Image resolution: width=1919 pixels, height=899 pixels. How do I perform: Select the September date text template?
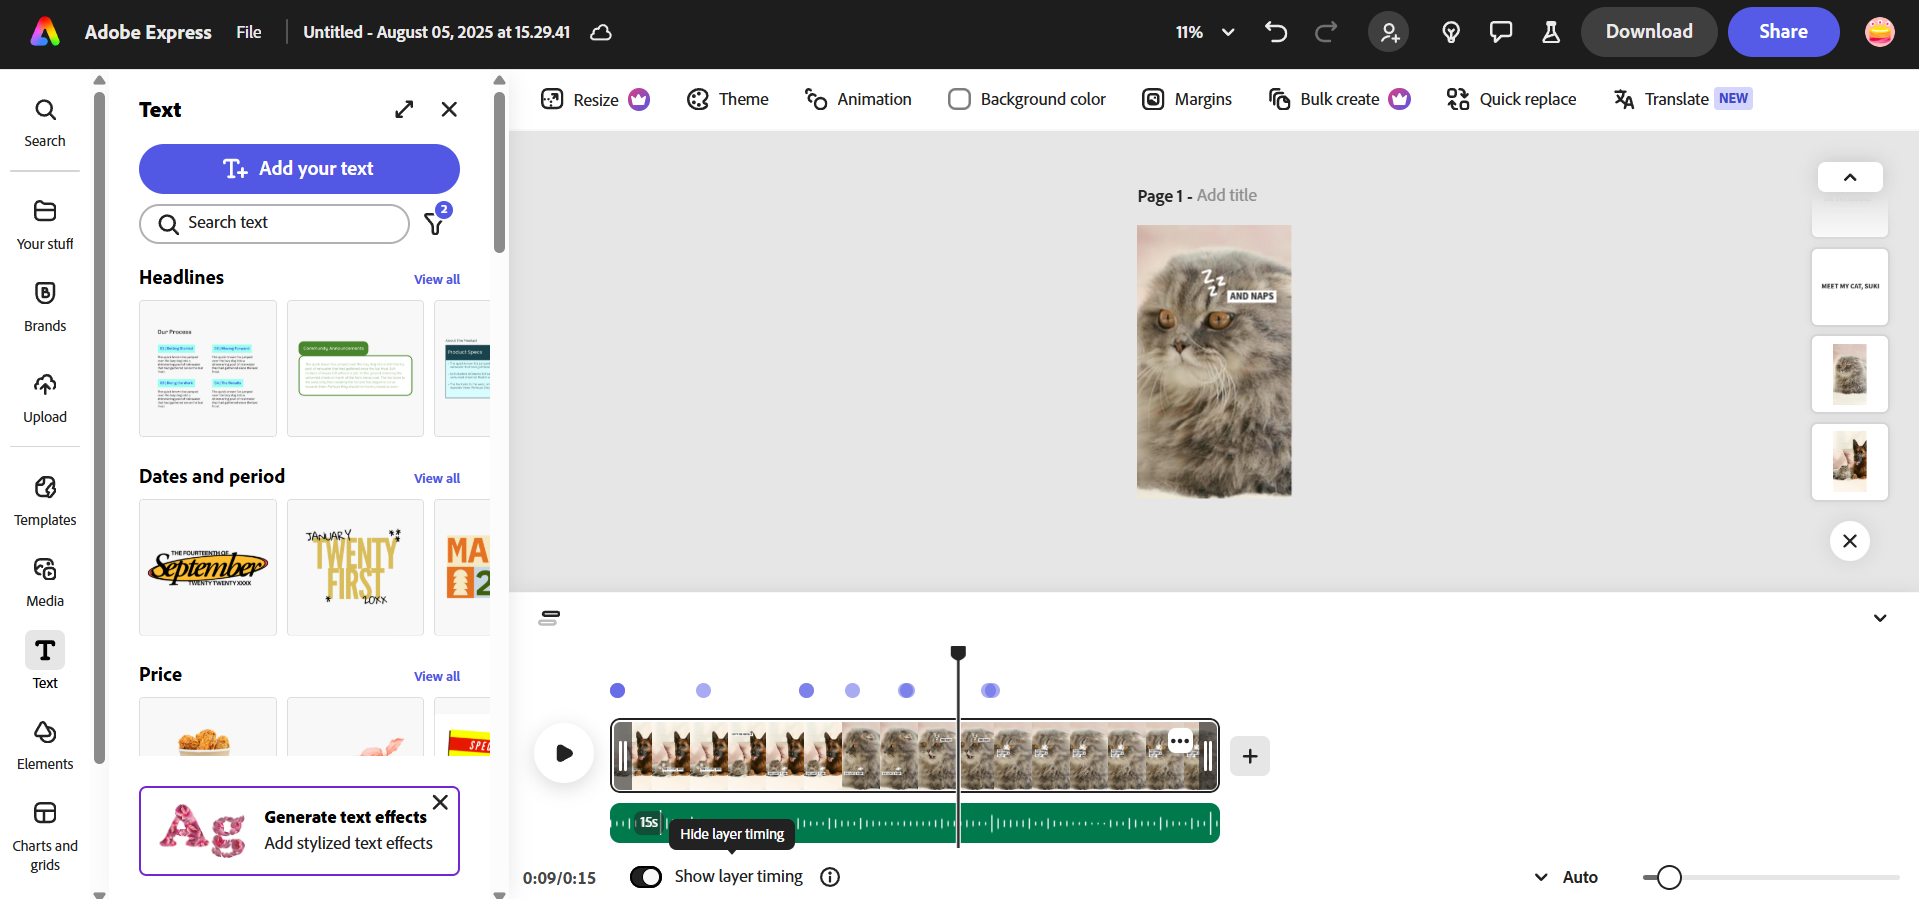pos(208,567)
